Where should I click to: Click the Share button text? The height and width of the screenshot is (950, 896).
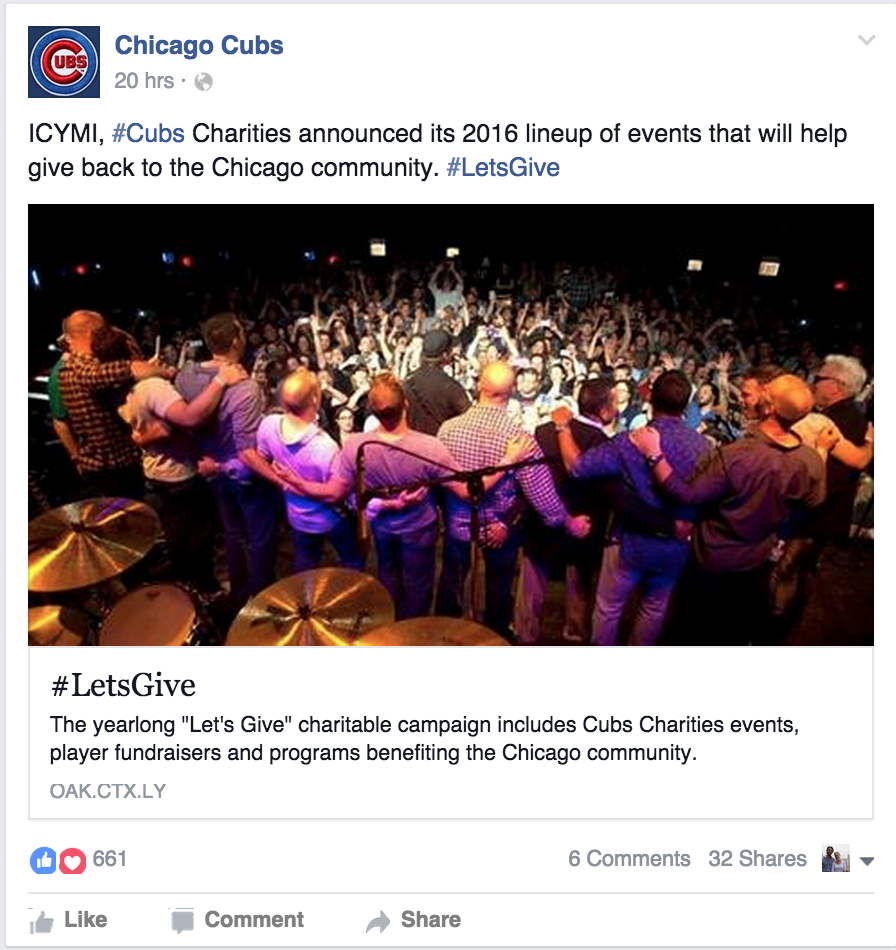pos(431,919)
